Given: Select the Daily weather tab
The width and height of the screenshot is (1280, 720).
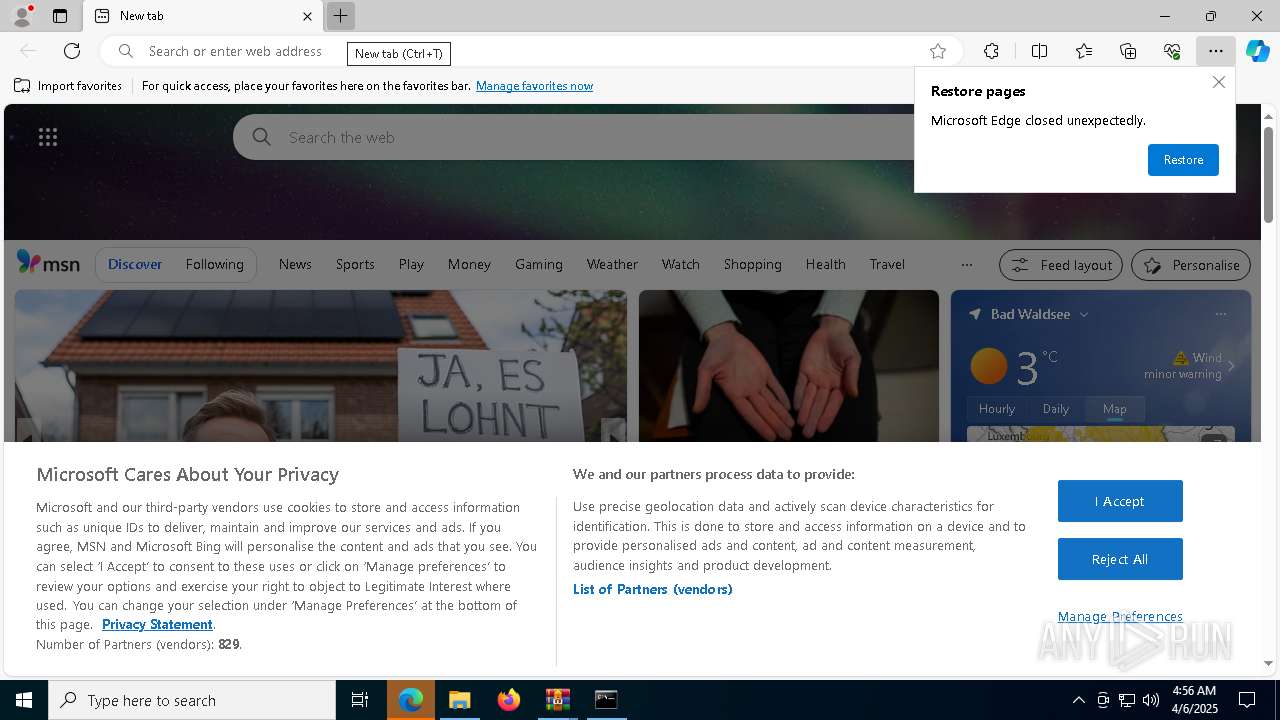Looking at the screenshot, I should (1056, 408).
